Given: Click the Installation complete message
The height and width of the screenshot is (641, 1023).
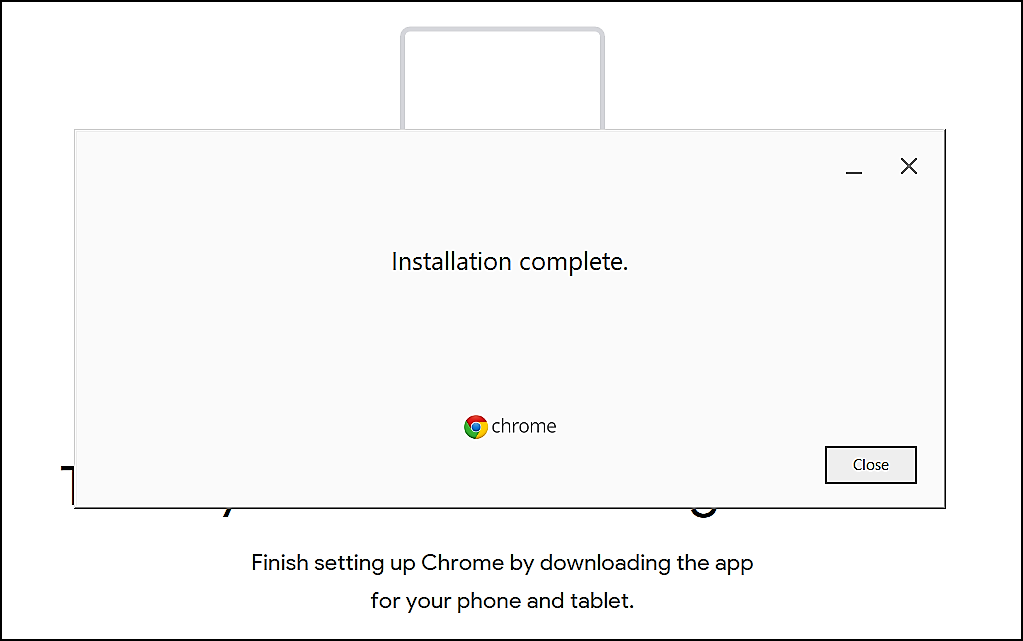Looking at the screenshot, I should pos(510,262).
